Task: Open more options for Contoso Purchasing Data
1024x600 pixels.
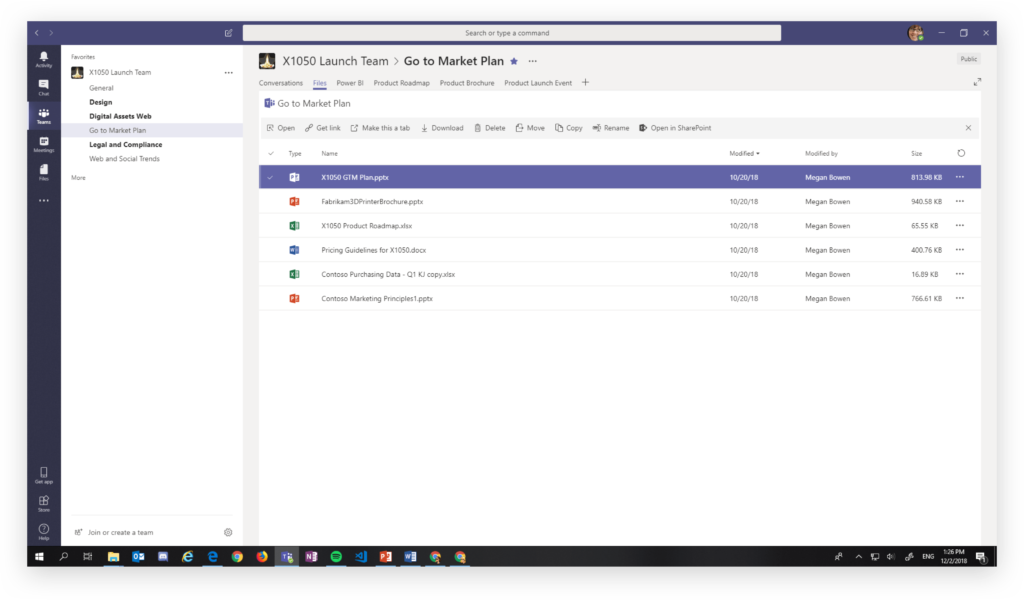Action: 959,274
